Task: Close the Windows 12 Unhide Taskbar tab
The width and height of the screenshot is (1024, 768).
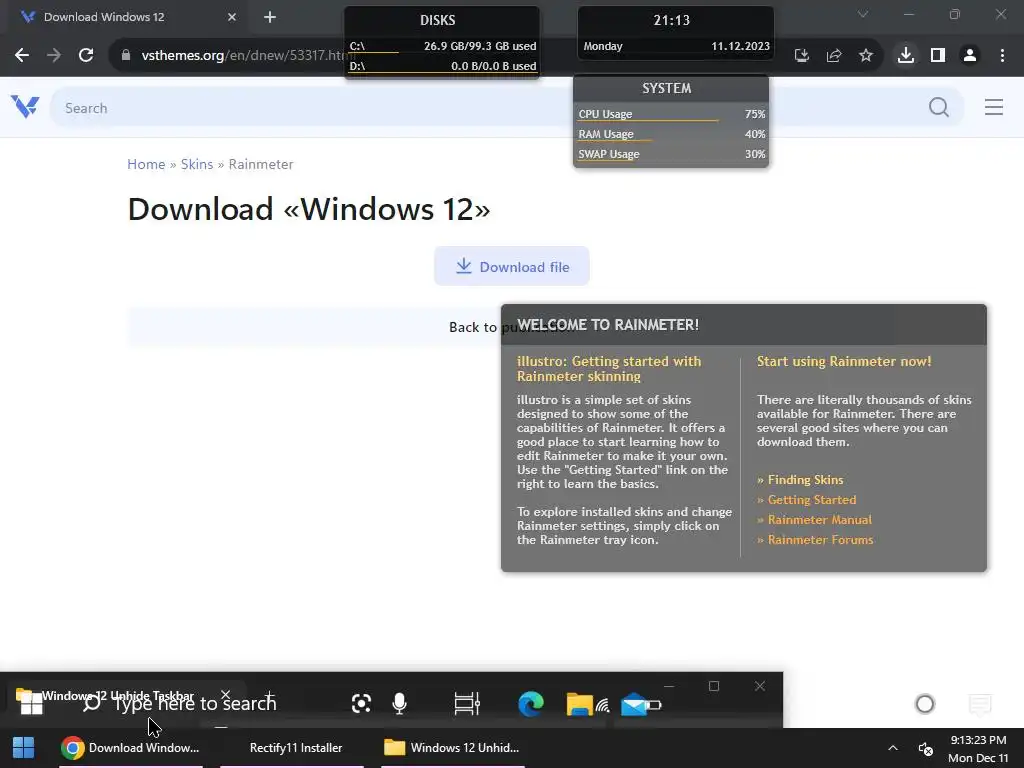Action: (x=225, y=694)
